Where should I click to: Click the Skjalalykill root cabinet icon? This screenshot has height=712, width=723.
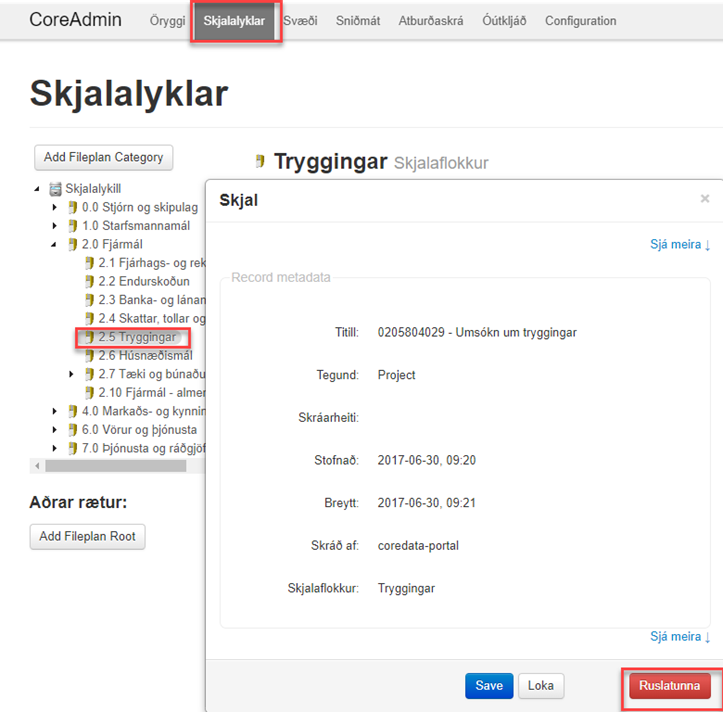point(55,189)
